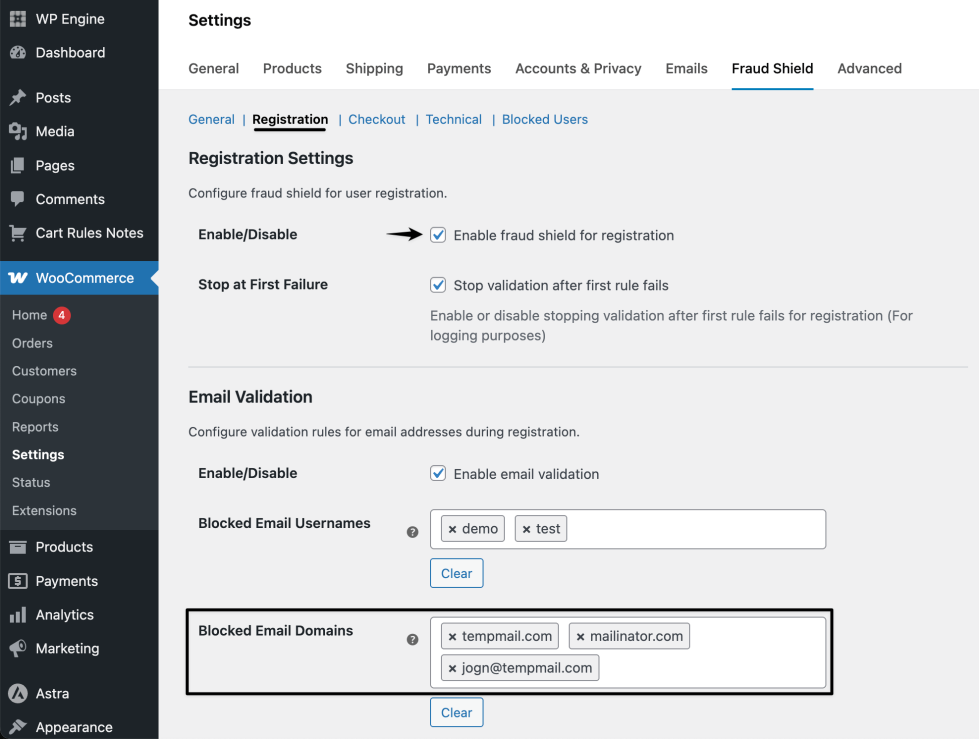979x739 pixels.
Task: Clear the Blocked Email Usernames list
Action: 456,573
